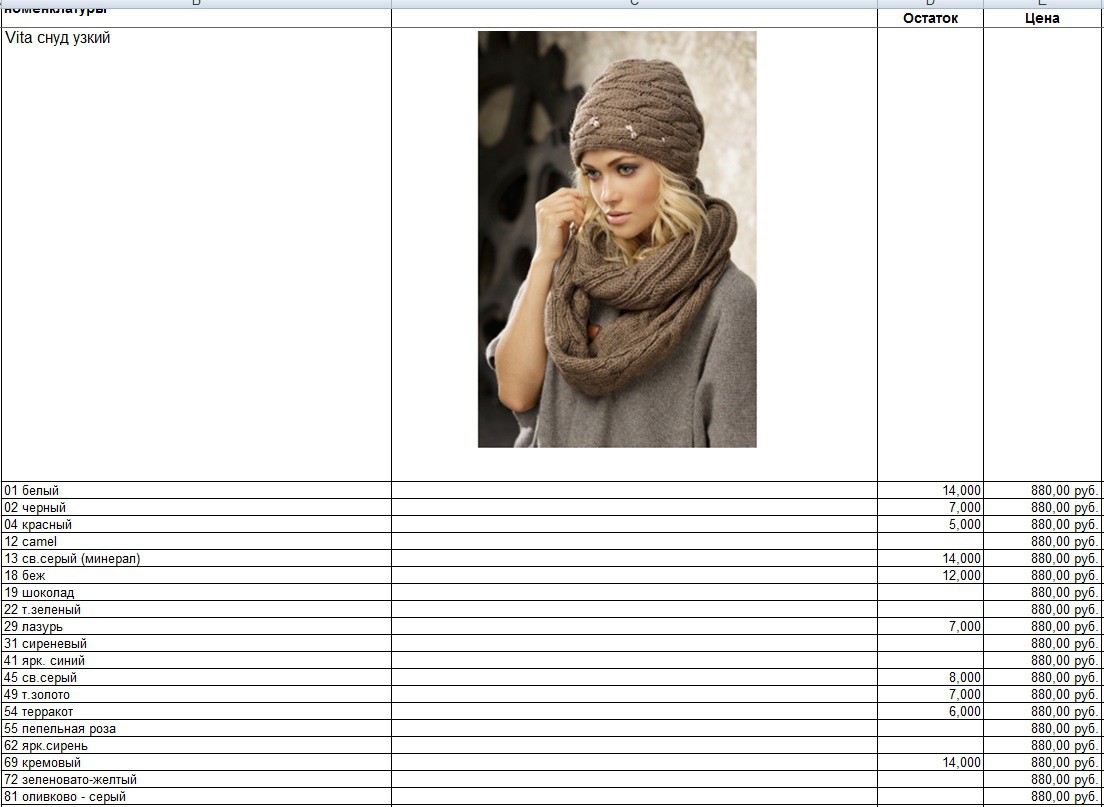Screen dimensions: 1104x807
Task: Select the stock value 12,000 for 18 беж
Action: click(x=930, y=575)
